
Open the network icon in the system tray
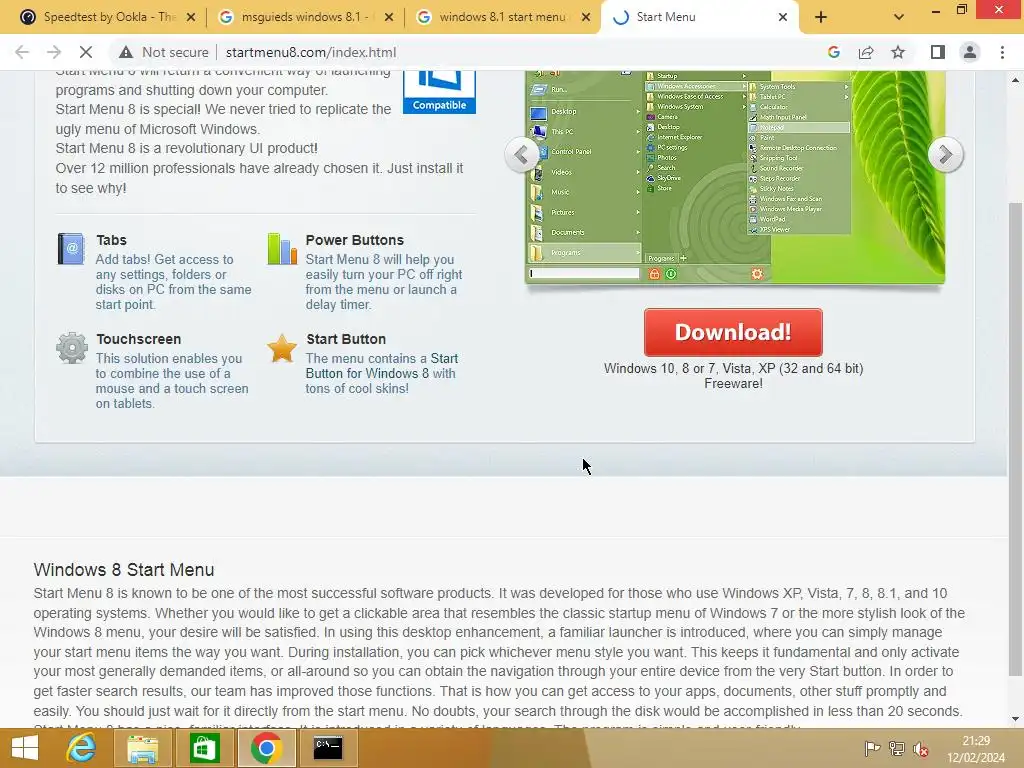click(x=897, y=748)
